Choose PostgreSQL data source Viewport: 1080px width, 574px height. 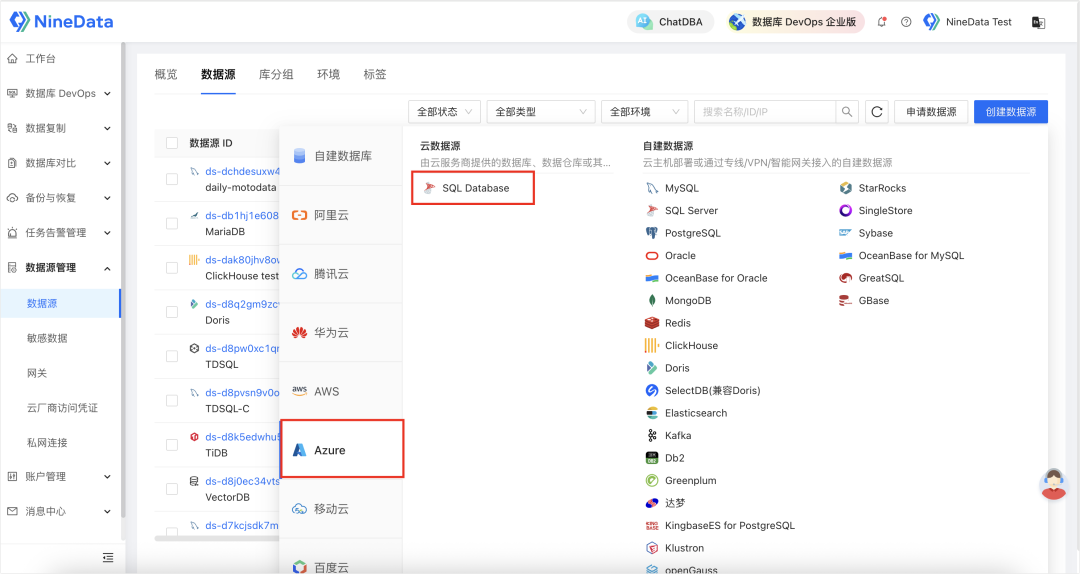[683, 233]
